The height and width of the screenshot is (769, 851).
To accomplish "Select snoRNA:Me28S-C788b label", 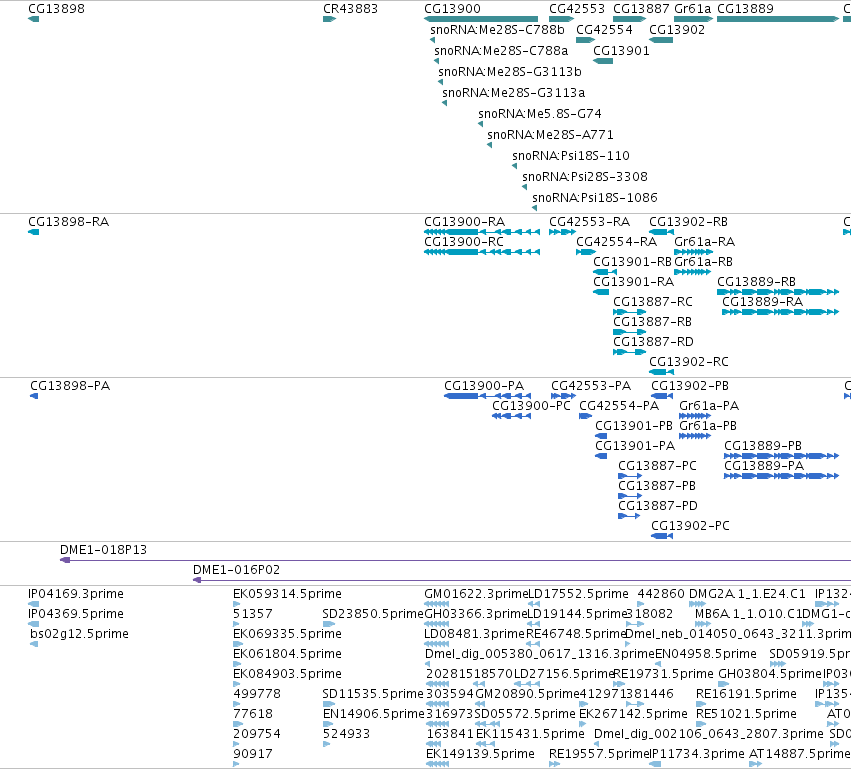I will (497, 30).
